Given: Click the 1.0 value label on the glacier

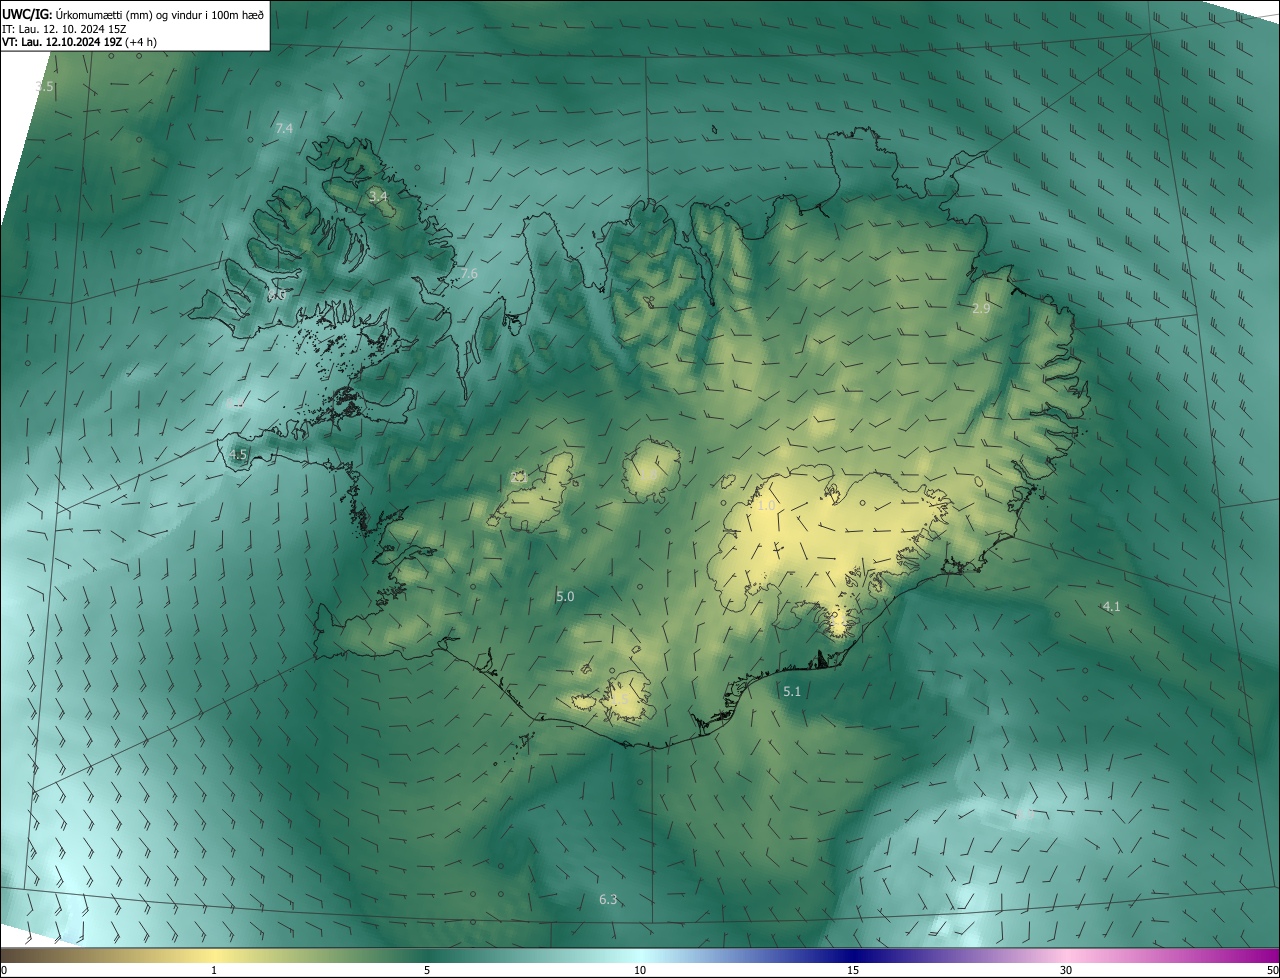Looking at the screenshot, I should 766,506.
